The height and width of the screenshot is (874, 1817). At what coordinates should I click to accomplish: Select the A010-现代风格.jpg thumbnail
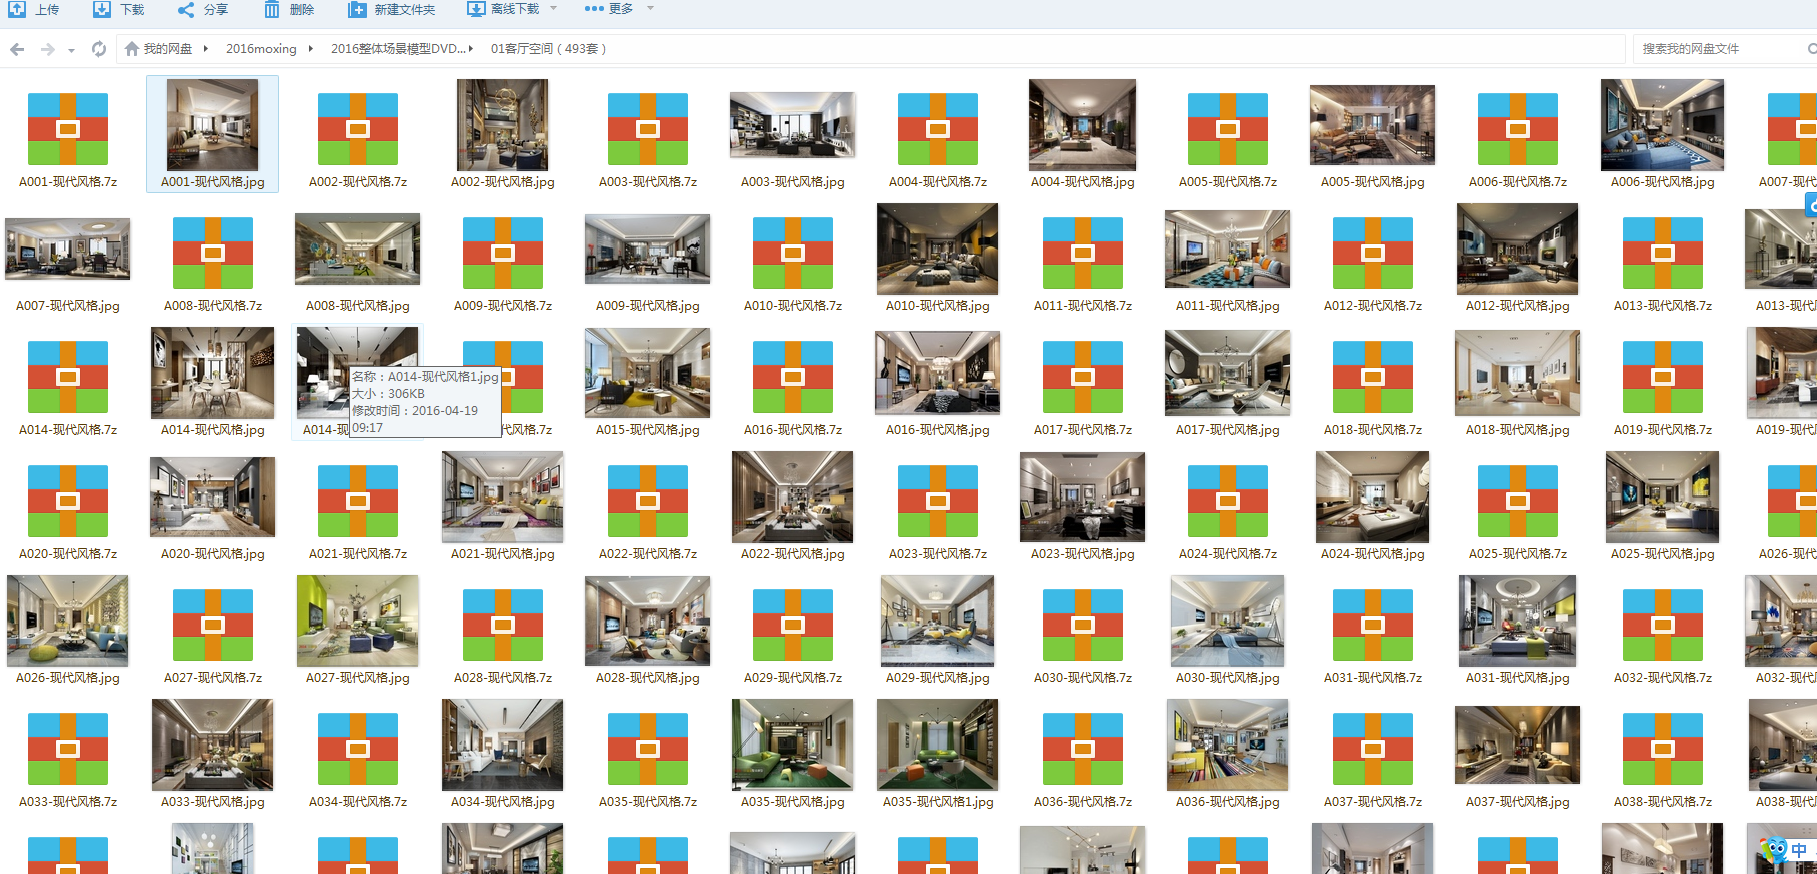click(x=937, y=249)
